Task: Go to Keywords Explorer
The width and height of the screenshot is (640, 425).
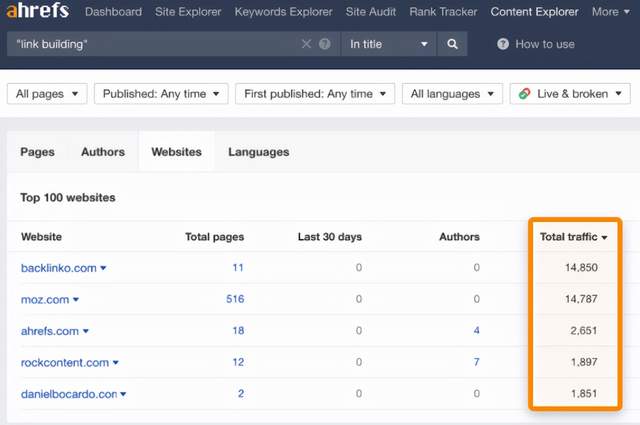Action: [x=283, y=11]
